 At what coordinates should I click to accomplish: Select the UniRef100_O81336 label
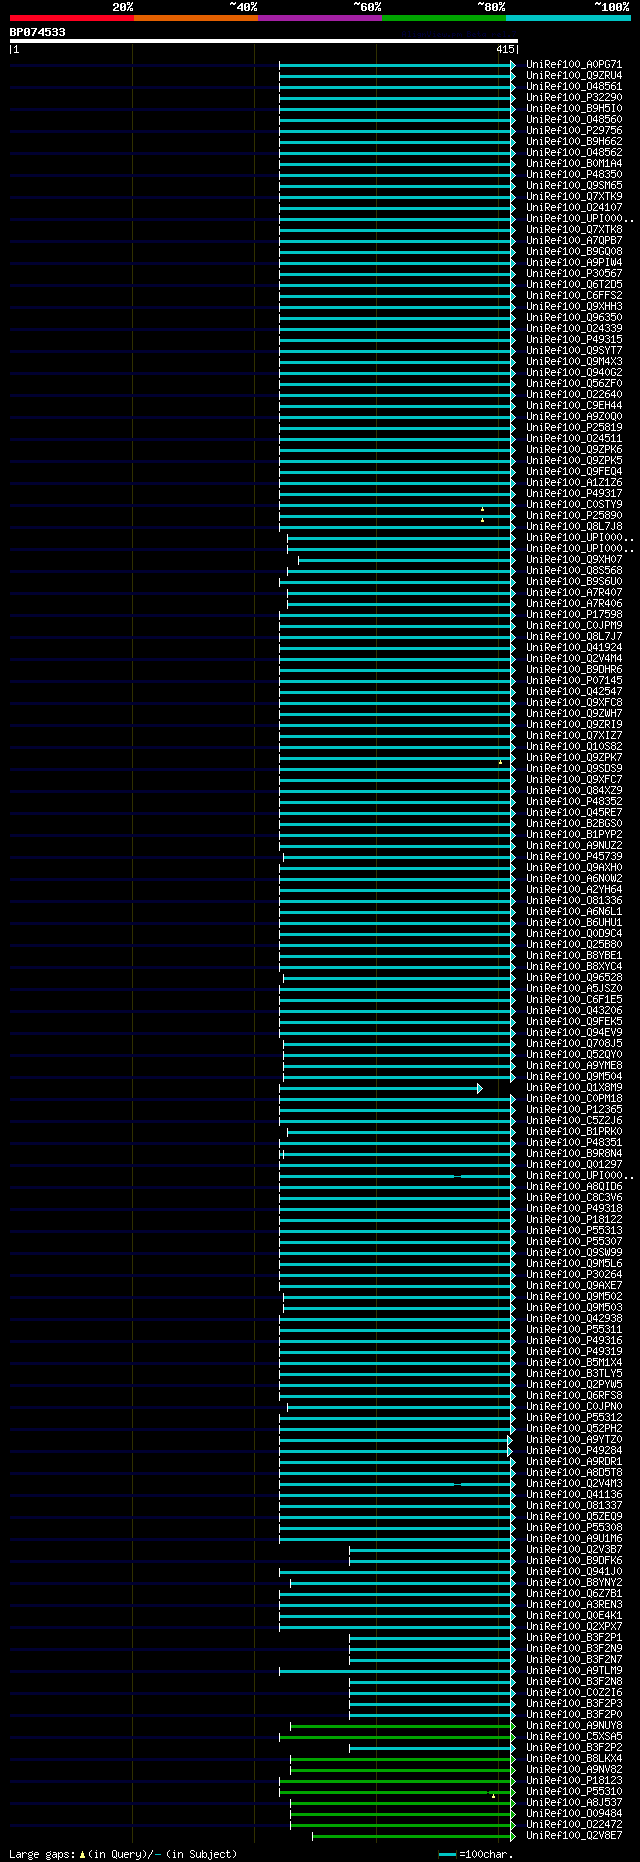tap(574, 901)
